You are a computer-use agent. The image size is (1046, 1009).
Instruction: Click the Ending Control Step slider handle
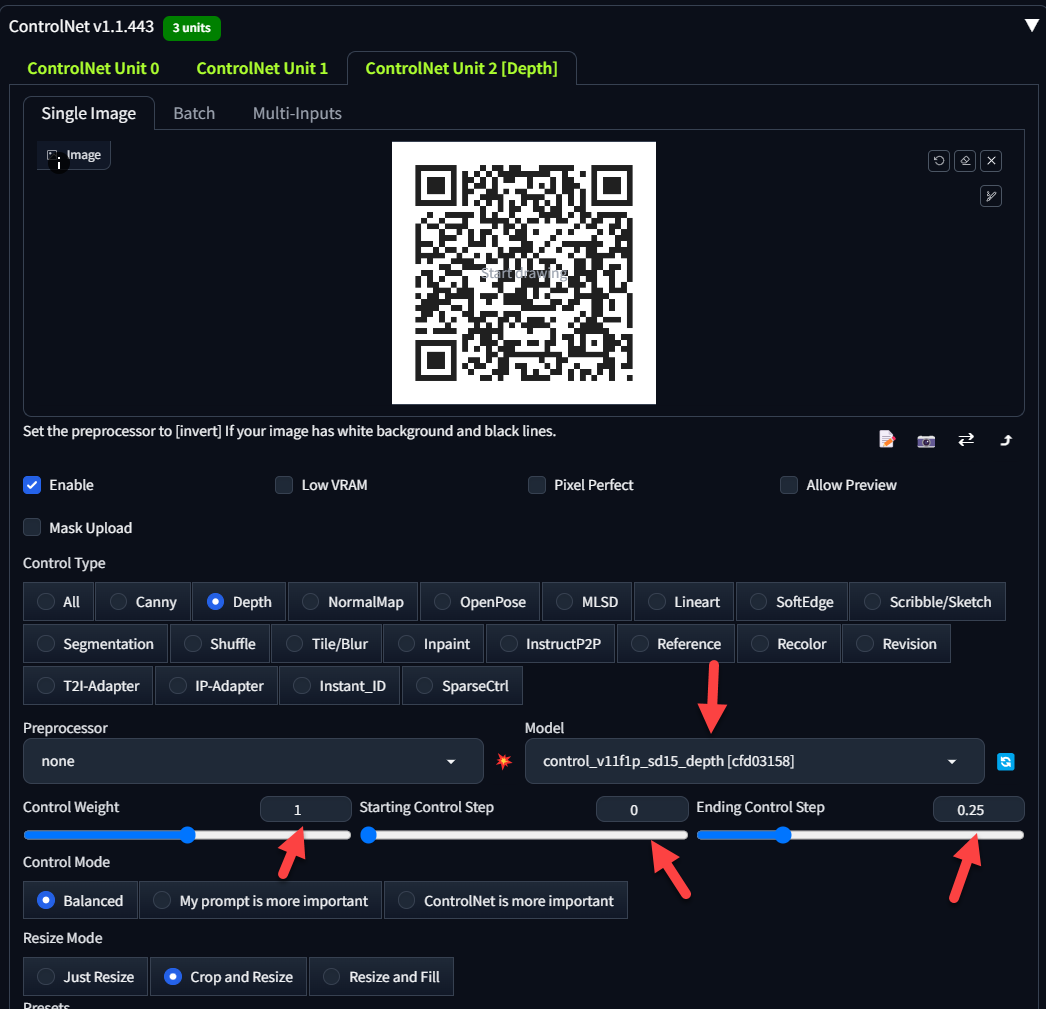pos(783,835)
